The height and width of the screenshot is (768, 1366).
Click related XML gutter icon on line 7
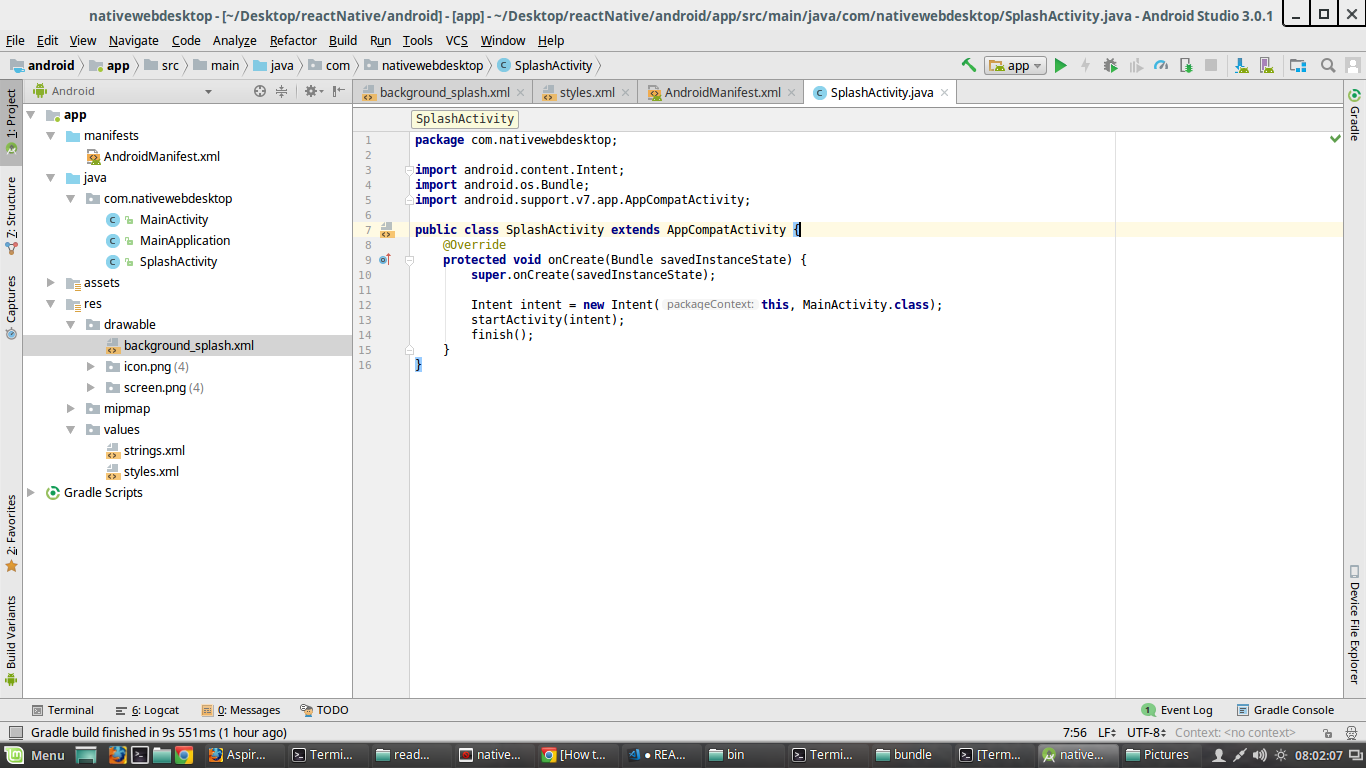pyautogui.click(x=387, y=230)
